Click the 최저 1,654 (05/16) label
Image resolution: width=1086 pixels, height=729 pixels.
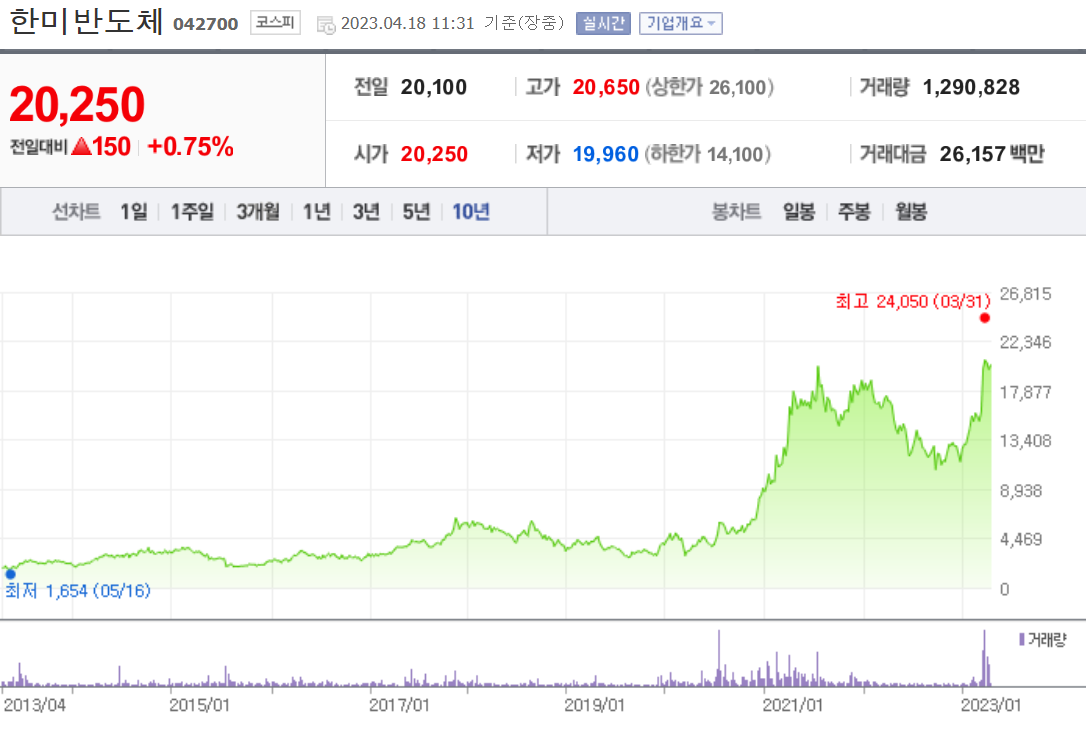tap(78, 591)
